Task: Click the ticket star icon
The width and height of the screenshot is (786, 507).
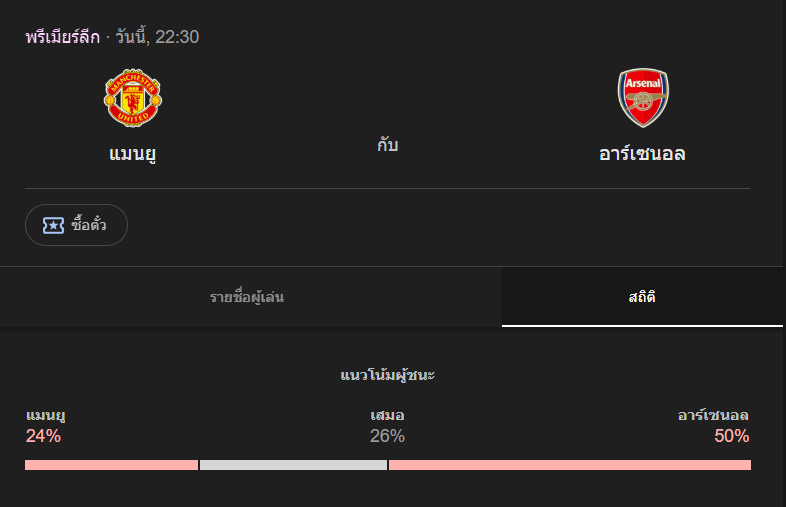Action: point(53,225)
